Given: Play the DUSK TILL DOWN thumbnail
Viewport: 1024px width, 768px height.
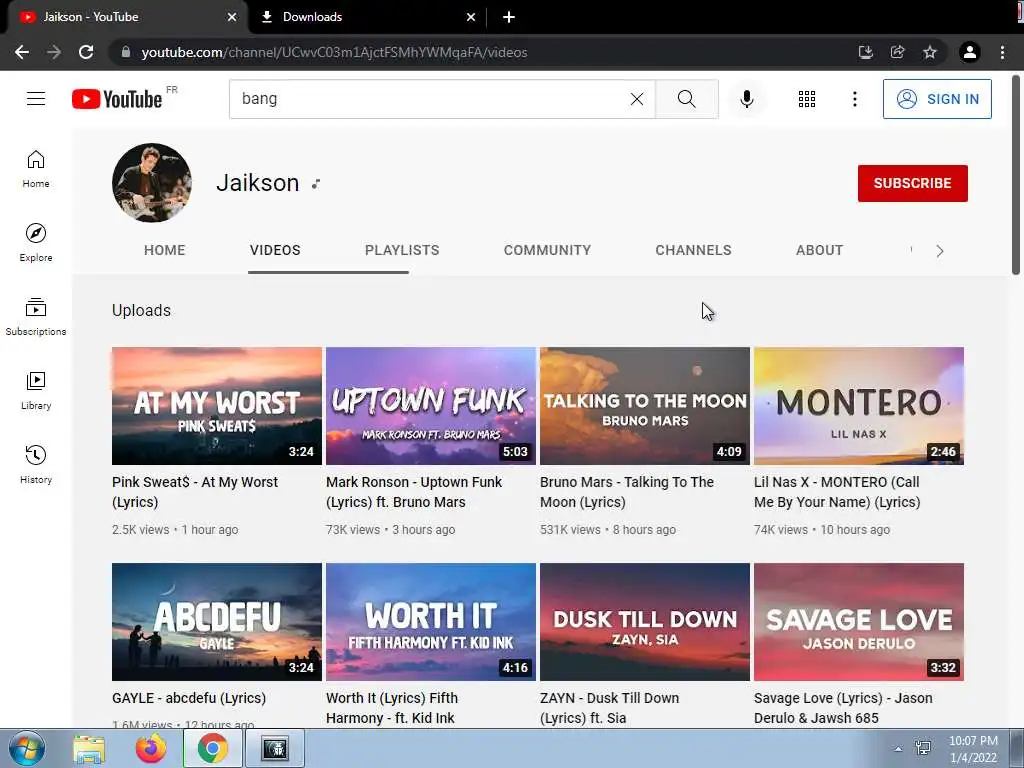Looking at the screenshot, I should click(x=645, y=622).
